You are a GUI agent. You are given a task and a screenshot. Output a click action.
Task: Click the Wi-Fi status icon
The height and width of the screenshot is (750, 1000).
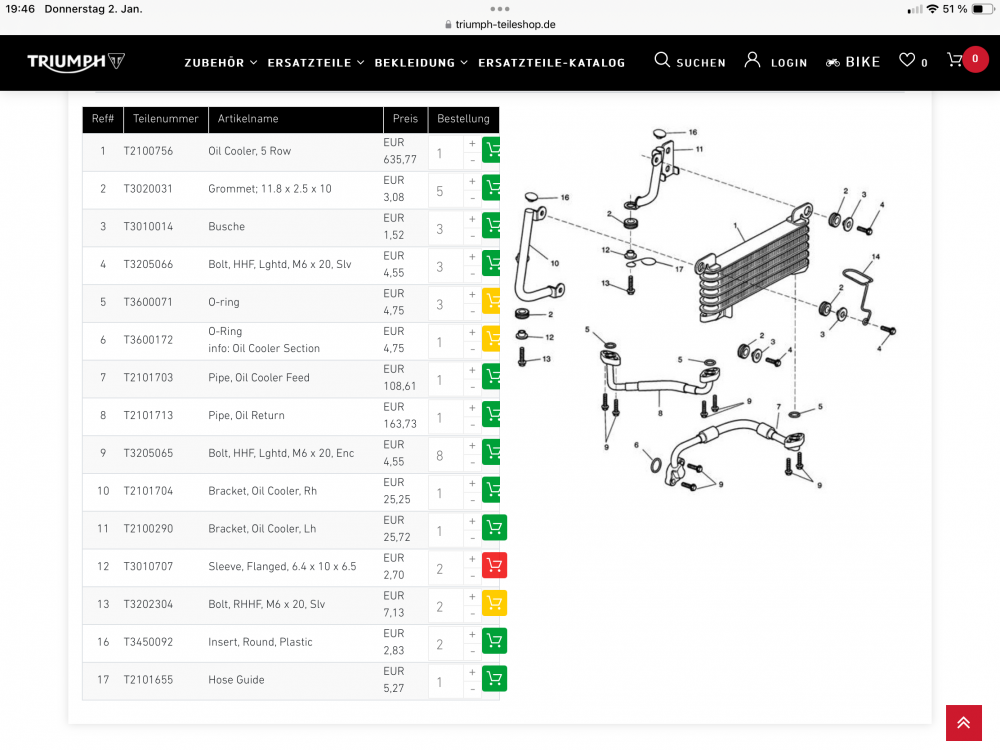click(x=932, y=9)
